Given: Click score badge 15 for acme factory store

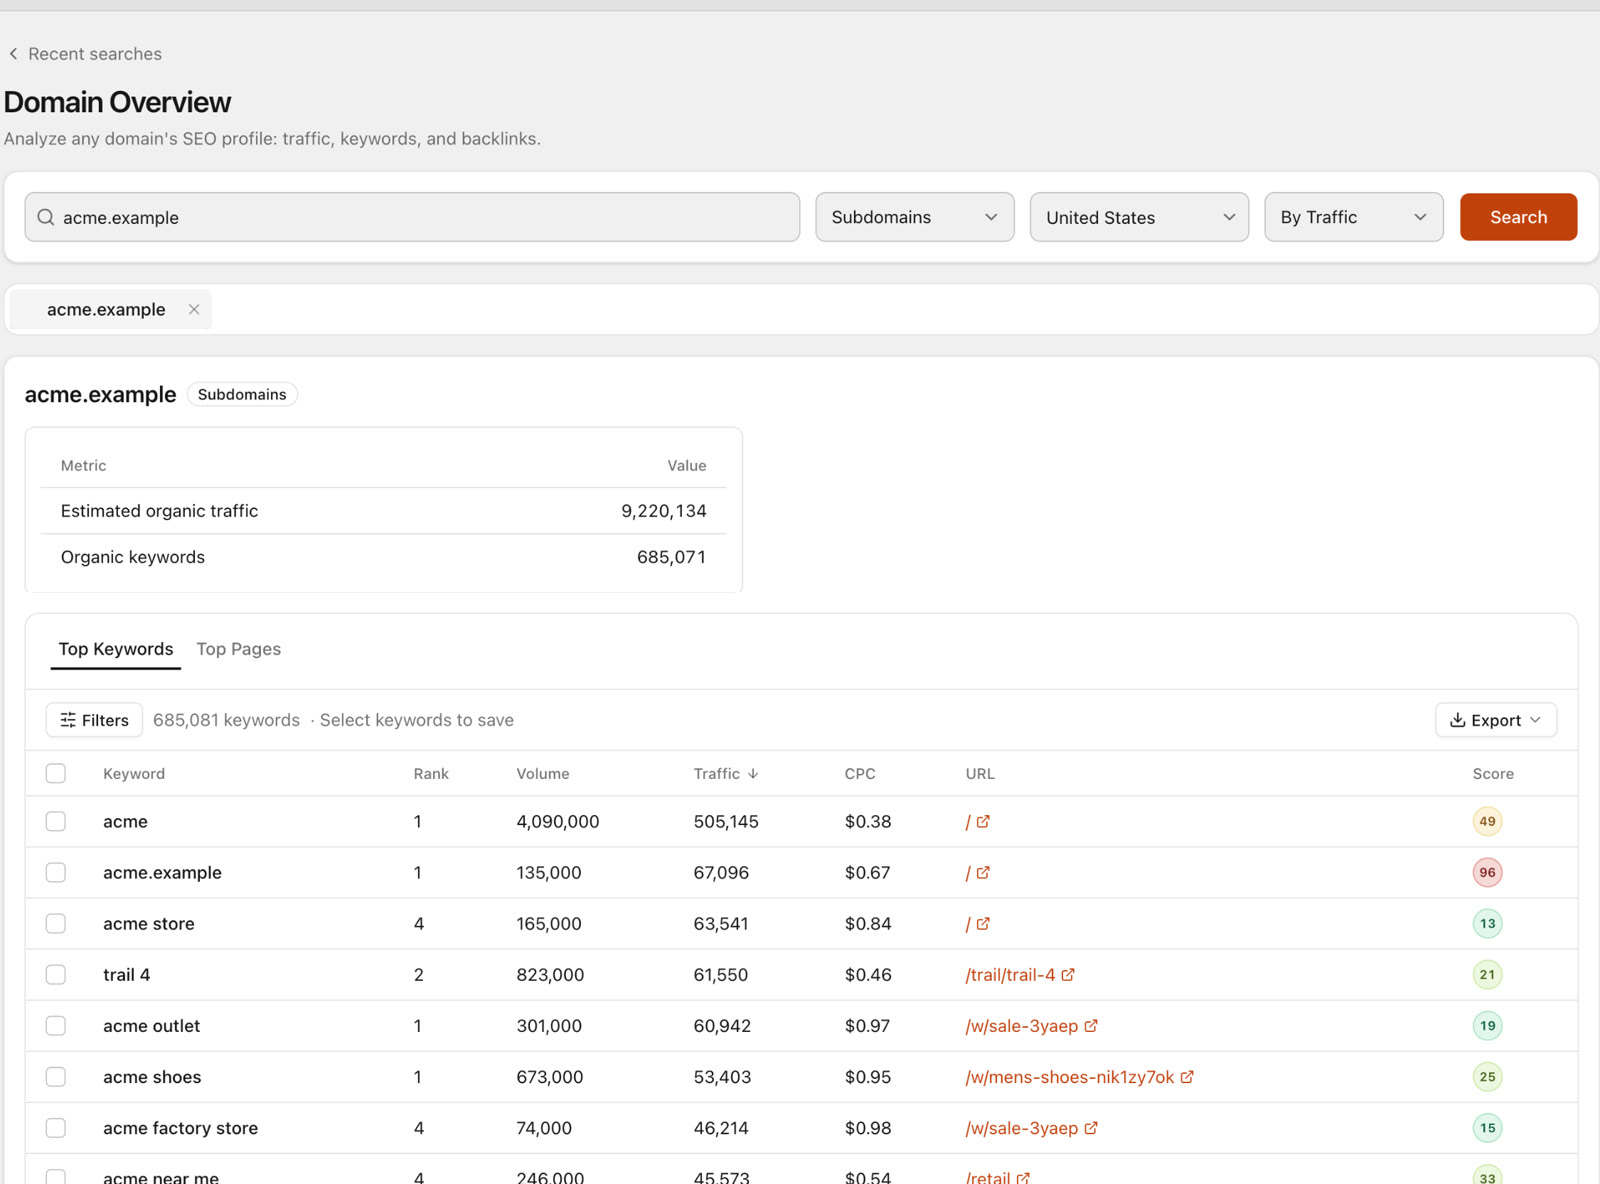Looking at the screenshot, I should click(x=1488, y=1128).
